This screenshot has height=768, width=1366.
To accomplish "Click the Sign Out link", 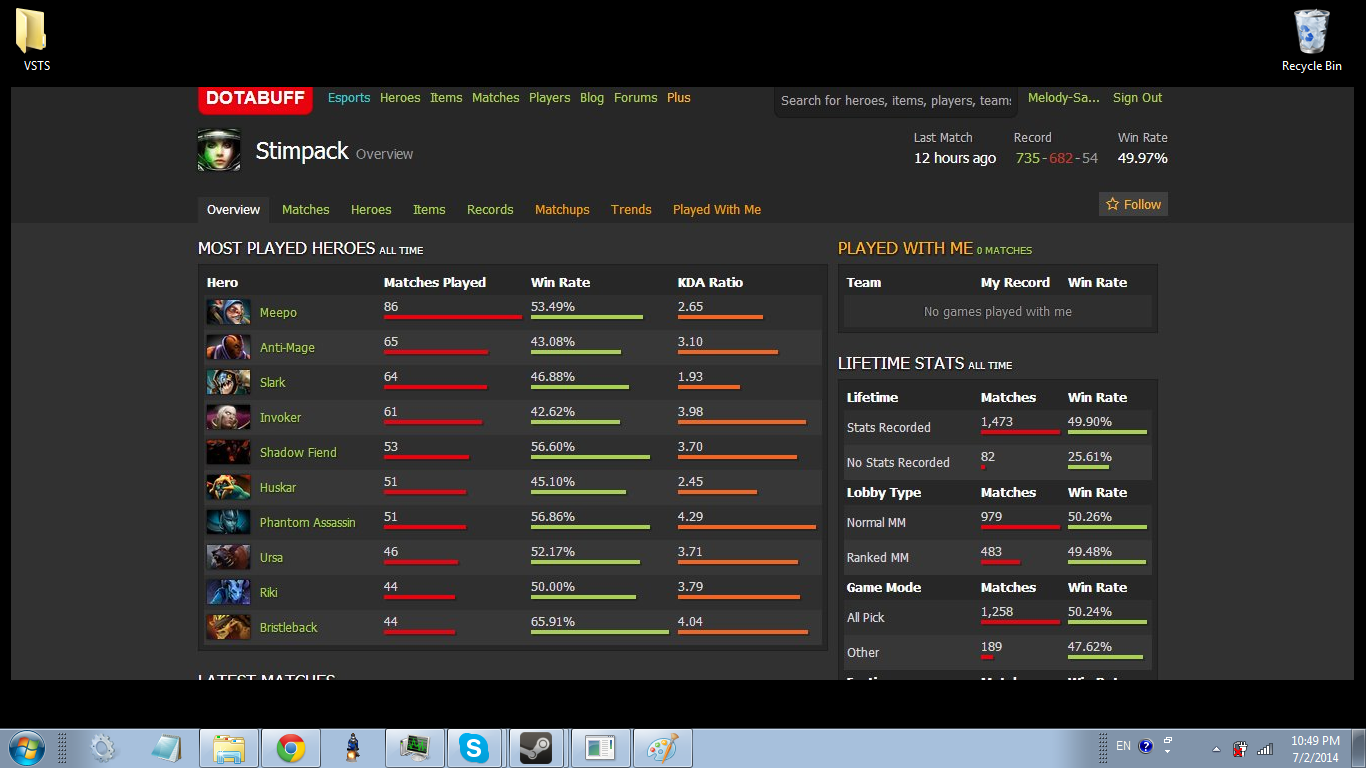I will pos(1138,98).
